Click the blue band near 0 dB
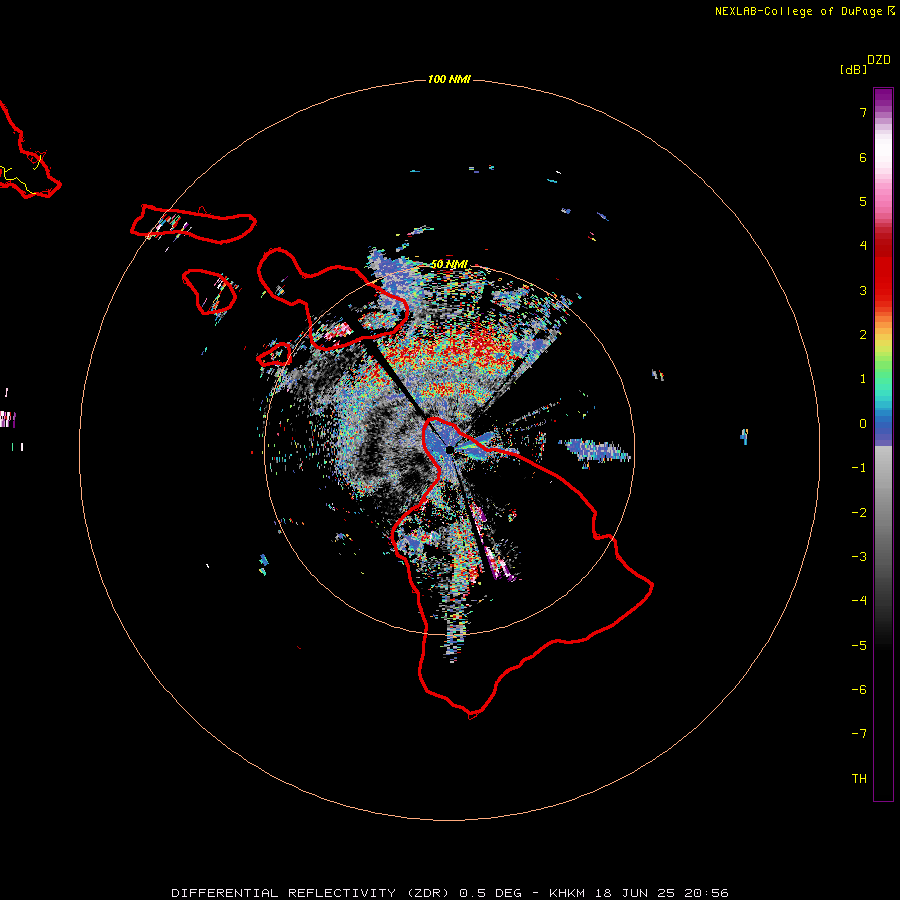900x900 pixels. 883,425
